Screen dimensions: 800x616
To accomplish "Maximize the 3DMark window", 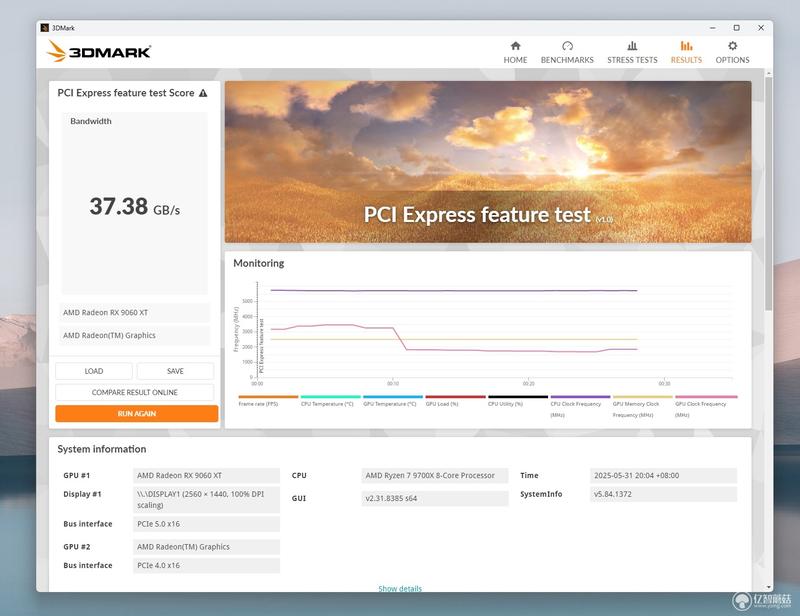I will point(736,28).
